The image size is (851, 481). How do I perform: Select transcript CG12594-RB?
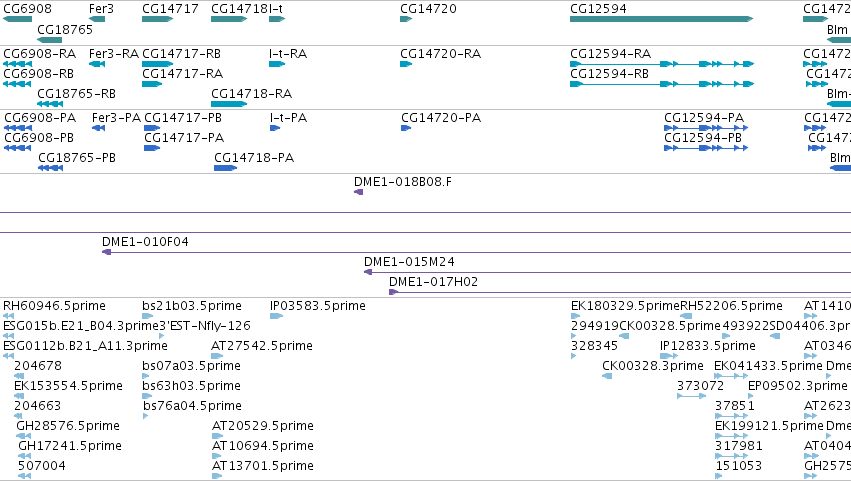pos(609,74)
